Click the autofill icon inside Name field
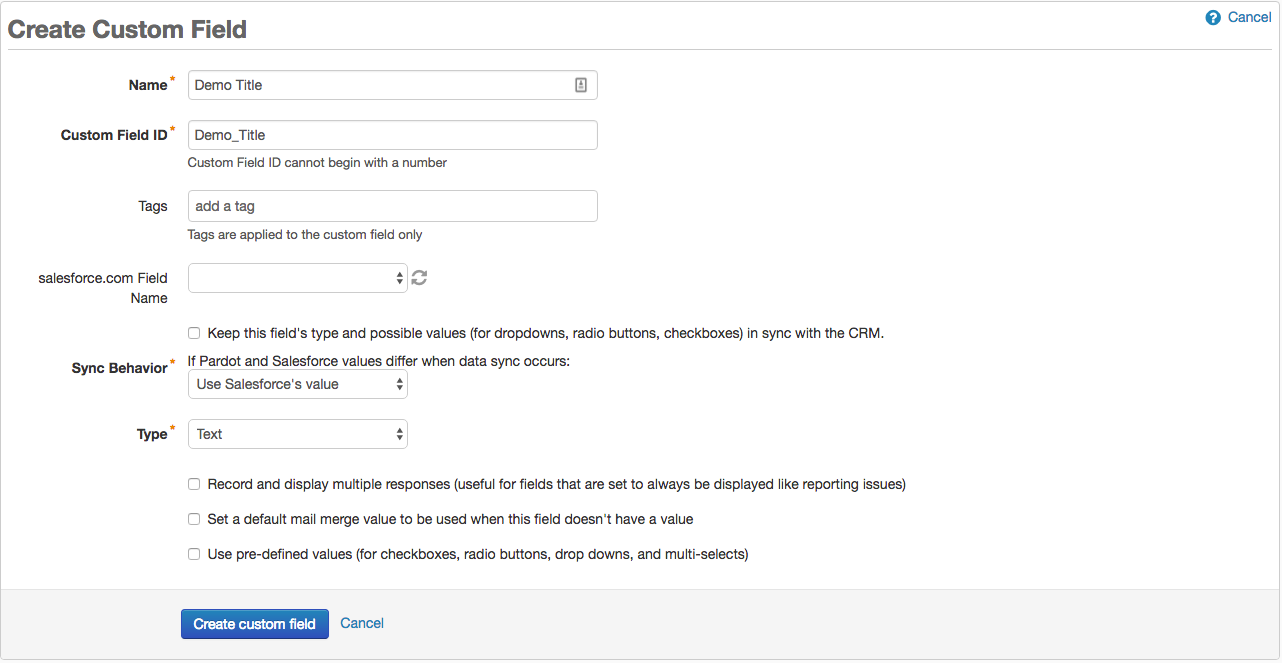 tap(581, 85)
